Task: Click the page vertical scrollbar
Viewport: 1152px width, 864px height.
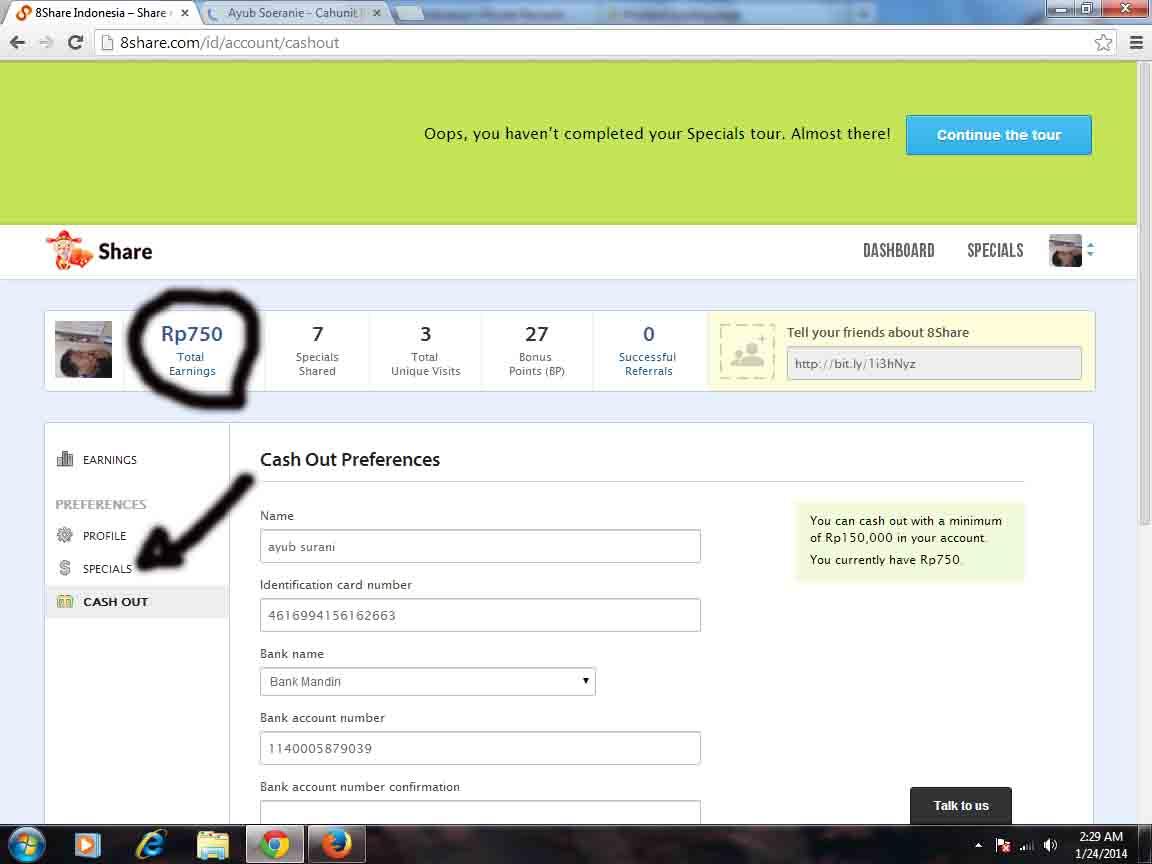Action: tap(1144, 294)
